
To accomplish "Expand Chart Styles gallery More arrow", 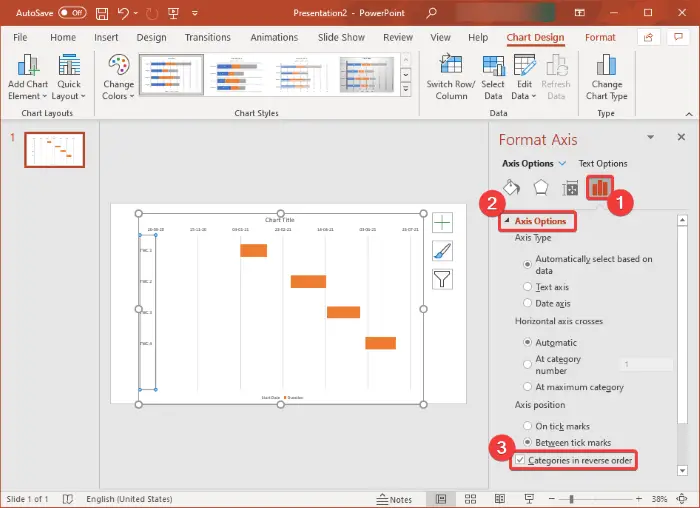I will tap(405, 89).
